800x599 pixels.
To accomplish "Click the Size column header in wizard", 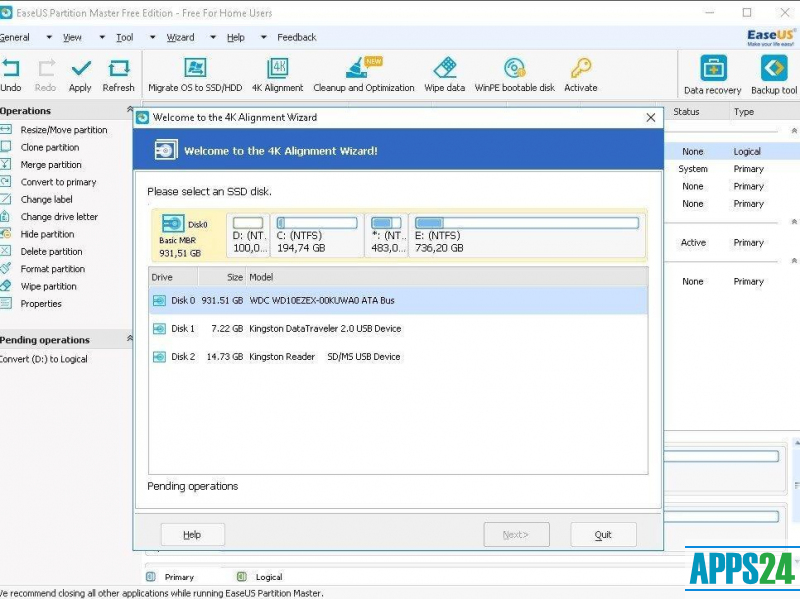I will click(x=222, y=277).
